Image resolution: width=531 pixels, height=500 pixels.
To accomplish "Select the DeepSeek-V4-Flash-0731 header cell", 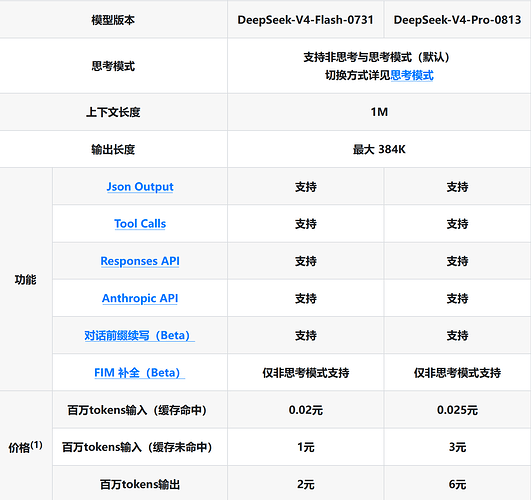I will pos(305,20).
